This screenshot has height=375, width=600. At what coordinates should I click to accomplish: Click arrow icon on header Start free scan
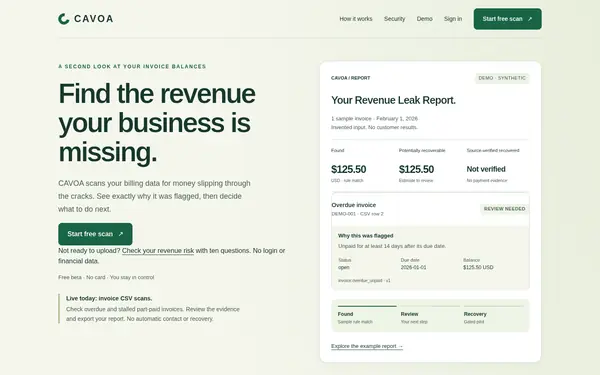(530, 19)
